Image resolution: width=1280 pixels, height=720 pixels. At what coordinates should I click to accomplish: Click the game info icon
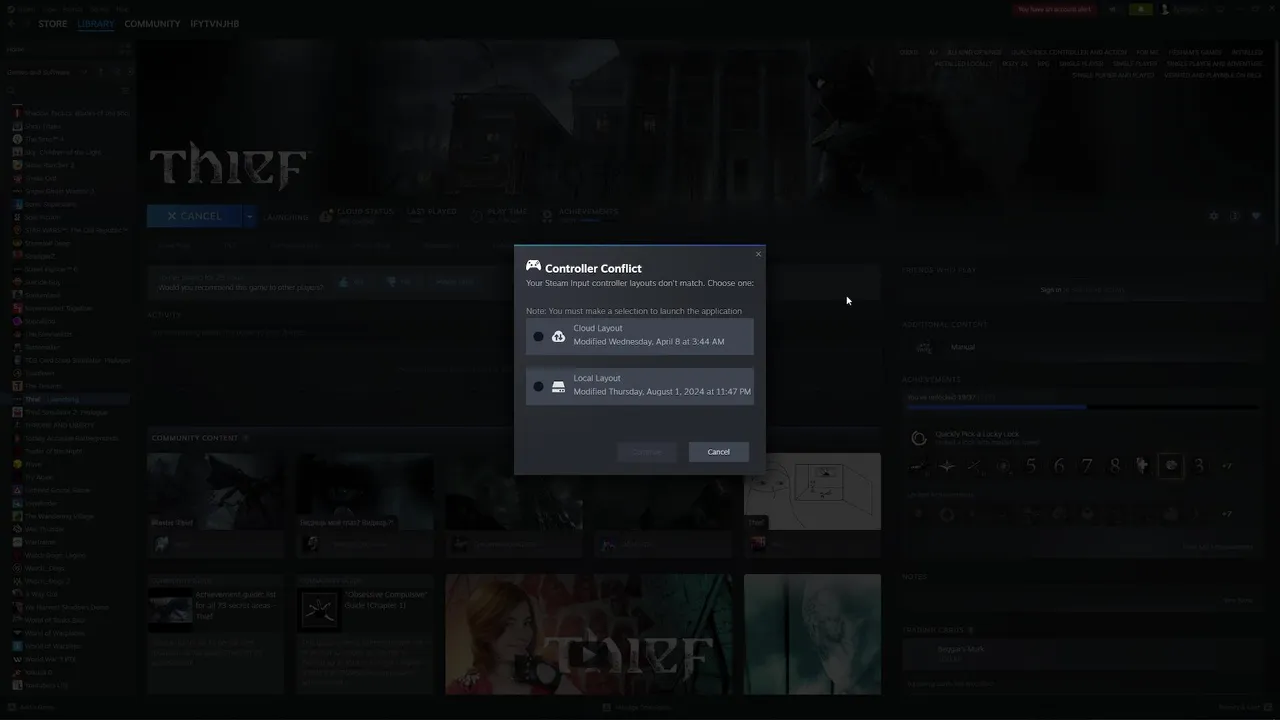[x=1235, y=216]
